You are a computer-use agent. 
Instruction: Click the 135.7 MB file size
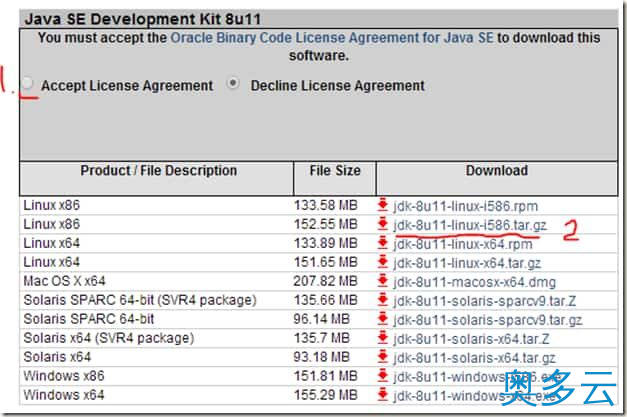(x=322, y=338)
